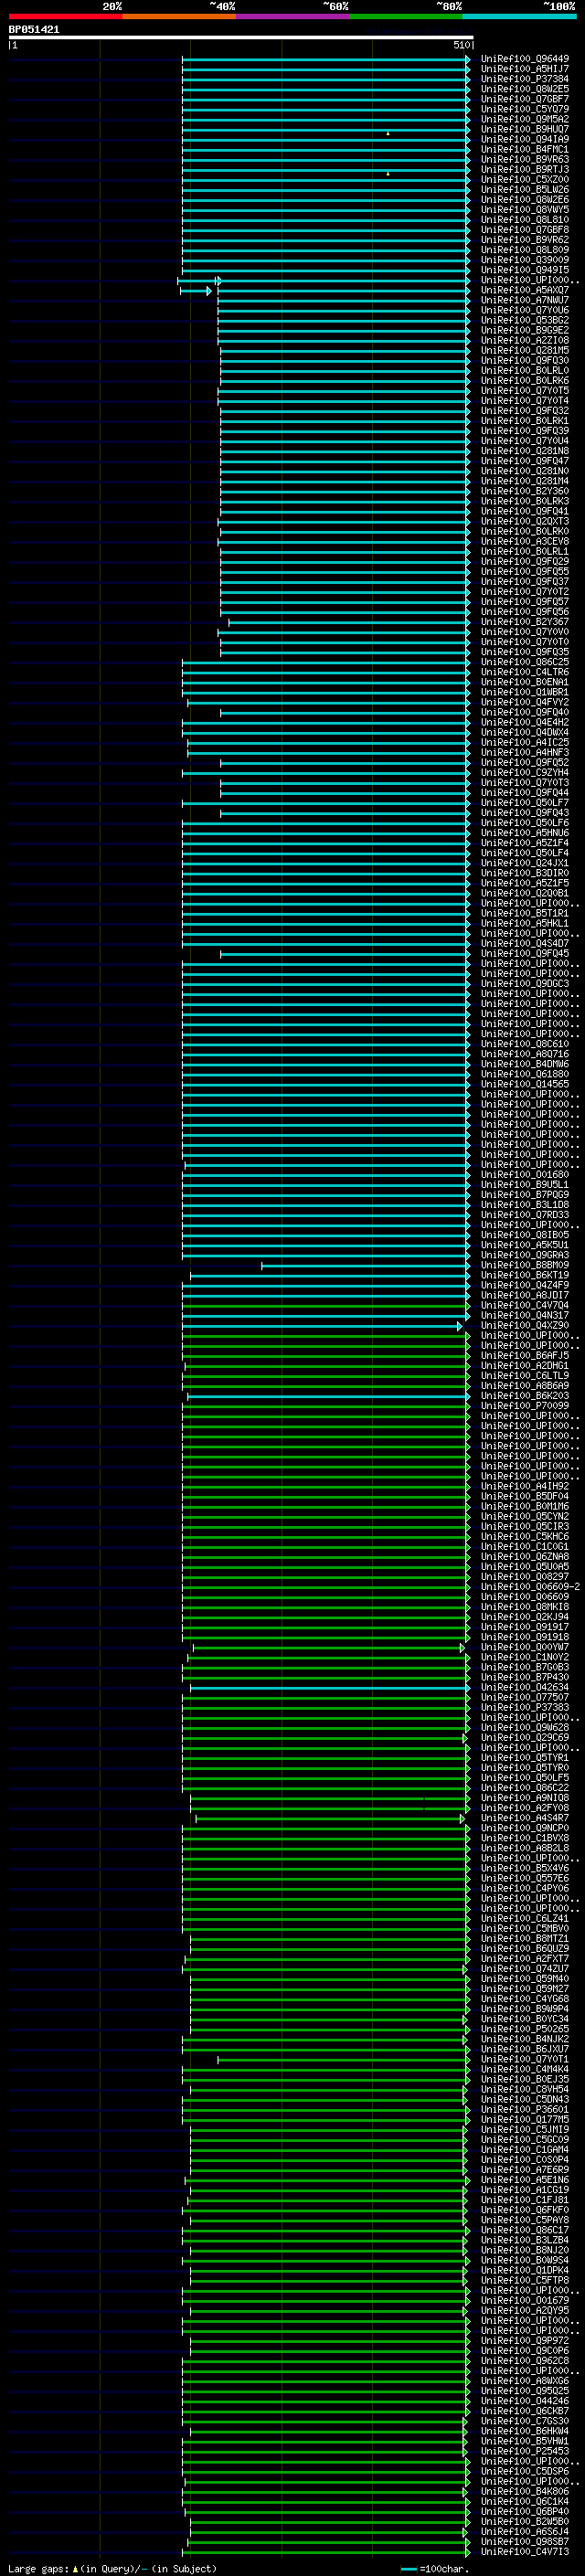Screen dimensions: 585x2576
Task: Select the UniRef100_Q2KJ94 label
Action: point(525,1617)
